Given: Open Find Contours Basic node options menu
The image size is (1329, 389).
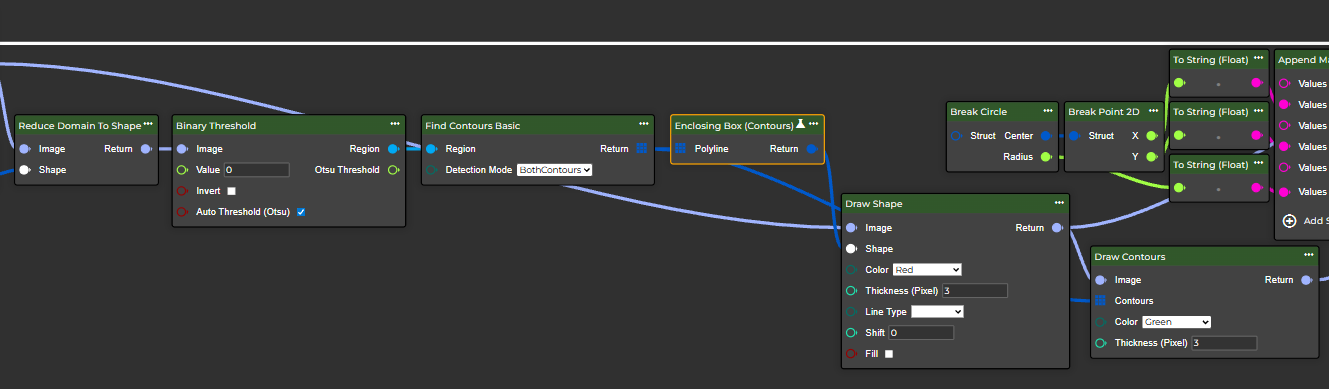Looking at the screenshot, I should click(x=644, y=124).
